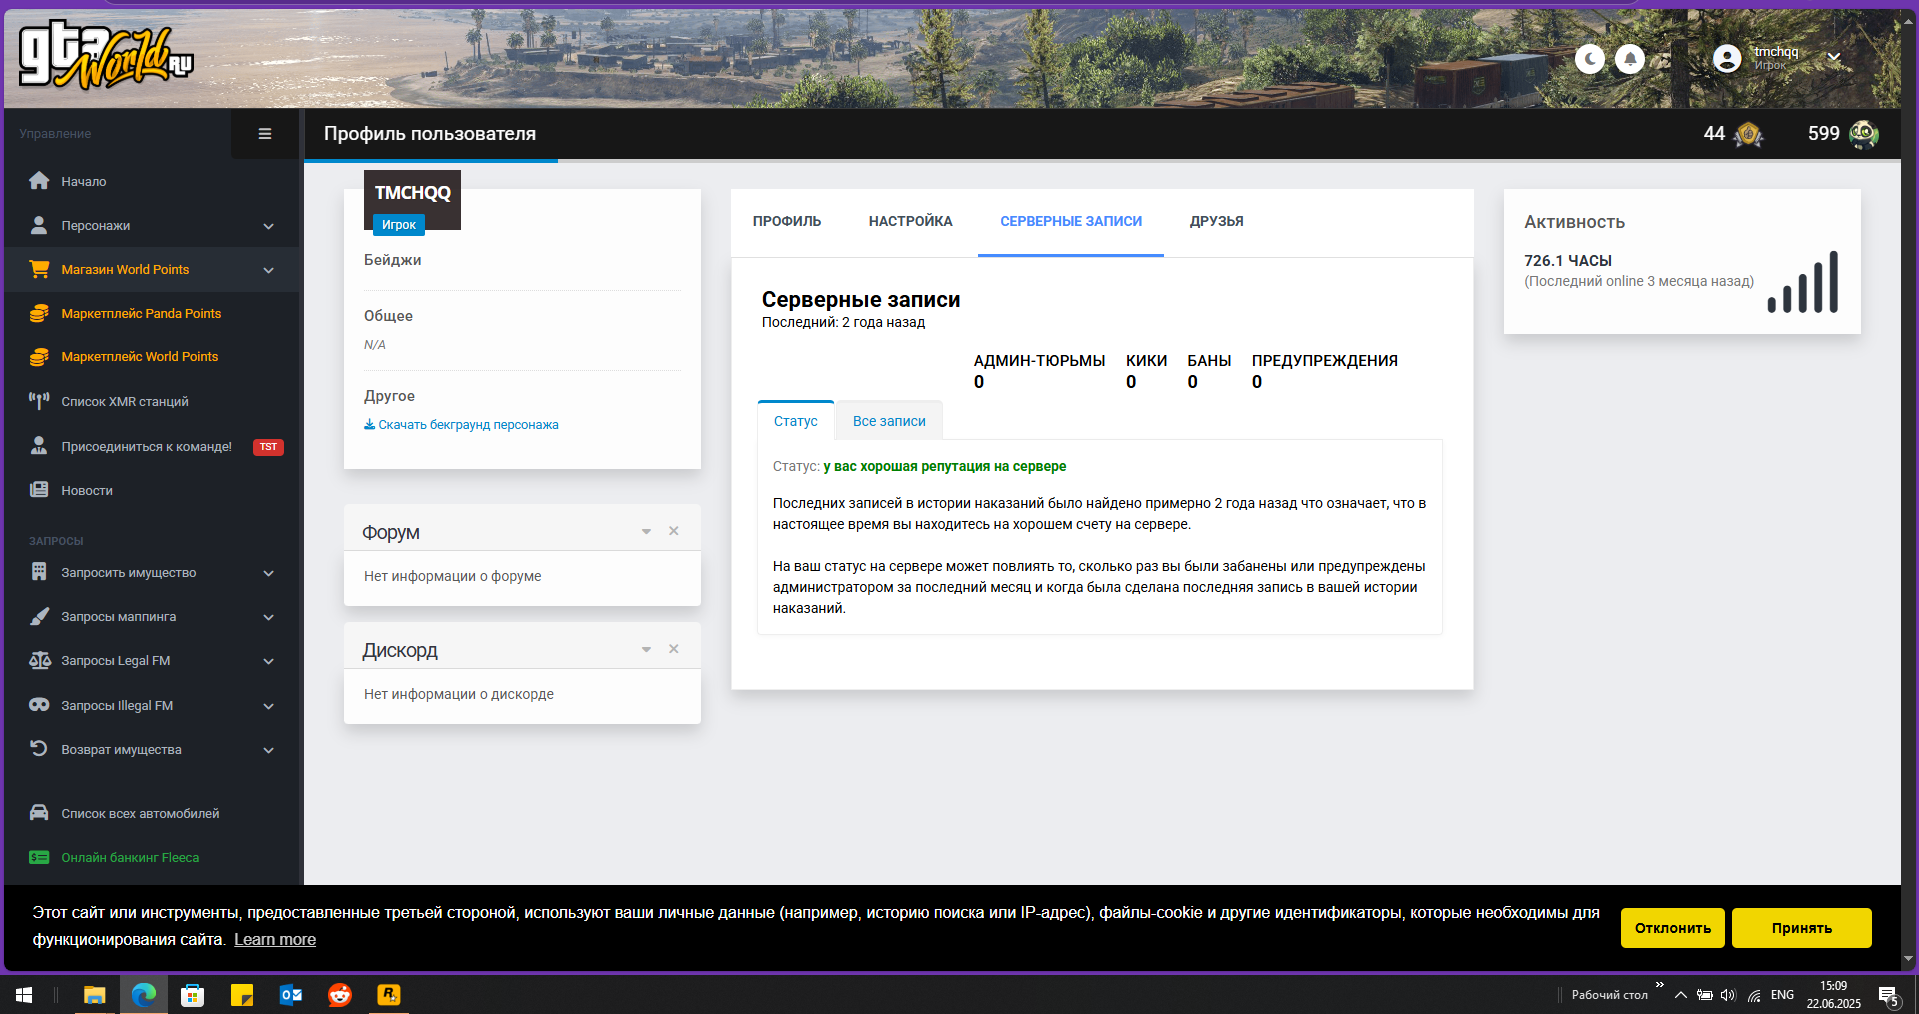Open Онлайн банкинг Fleeca link
This screenshot has width=1919, height=1014.
[x=130, y=857]
